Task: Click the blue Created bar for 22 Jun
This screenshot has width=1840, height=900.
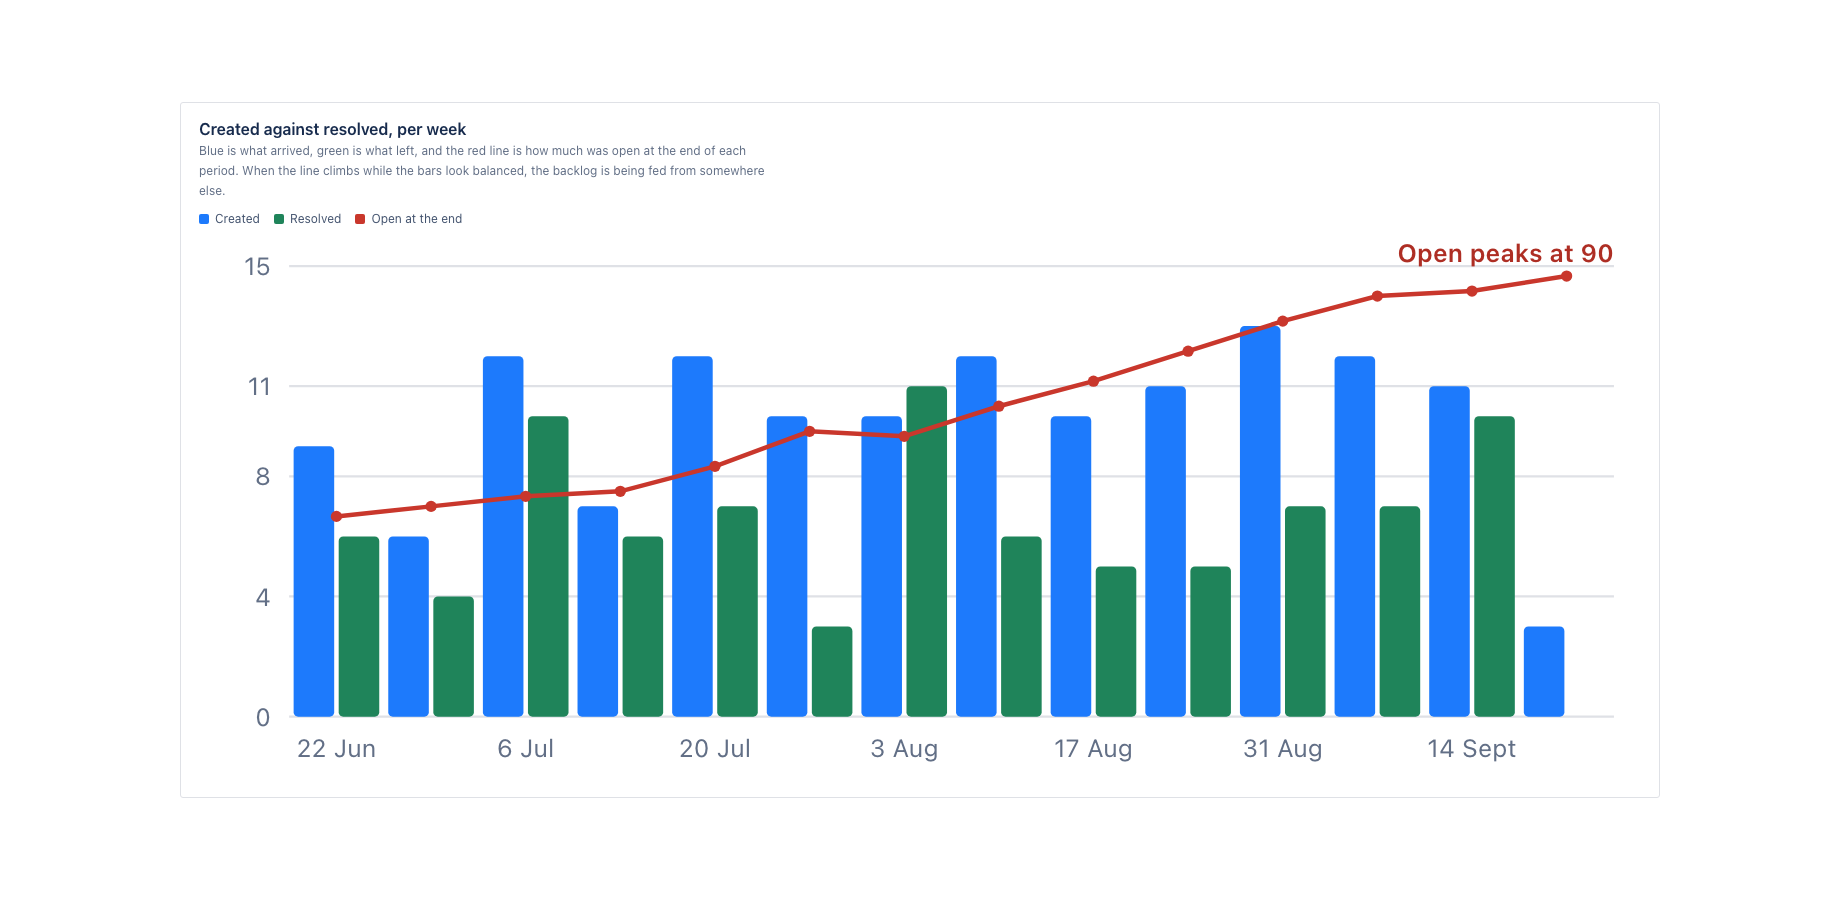Action: (x=314, y=581)
